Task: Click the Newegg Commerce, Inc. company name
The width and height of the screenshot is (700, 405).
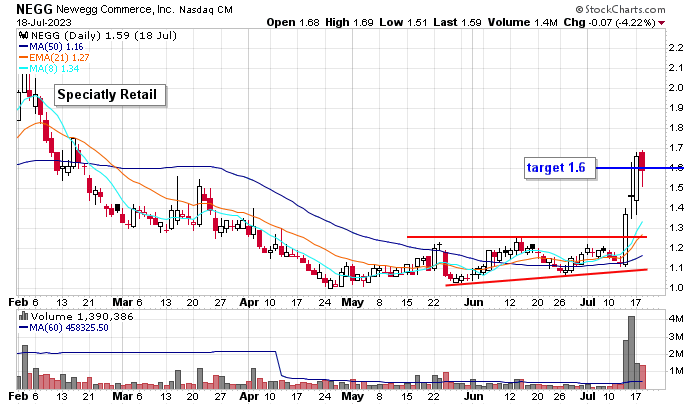Action: pyautogui.click(x=116, y=9)
